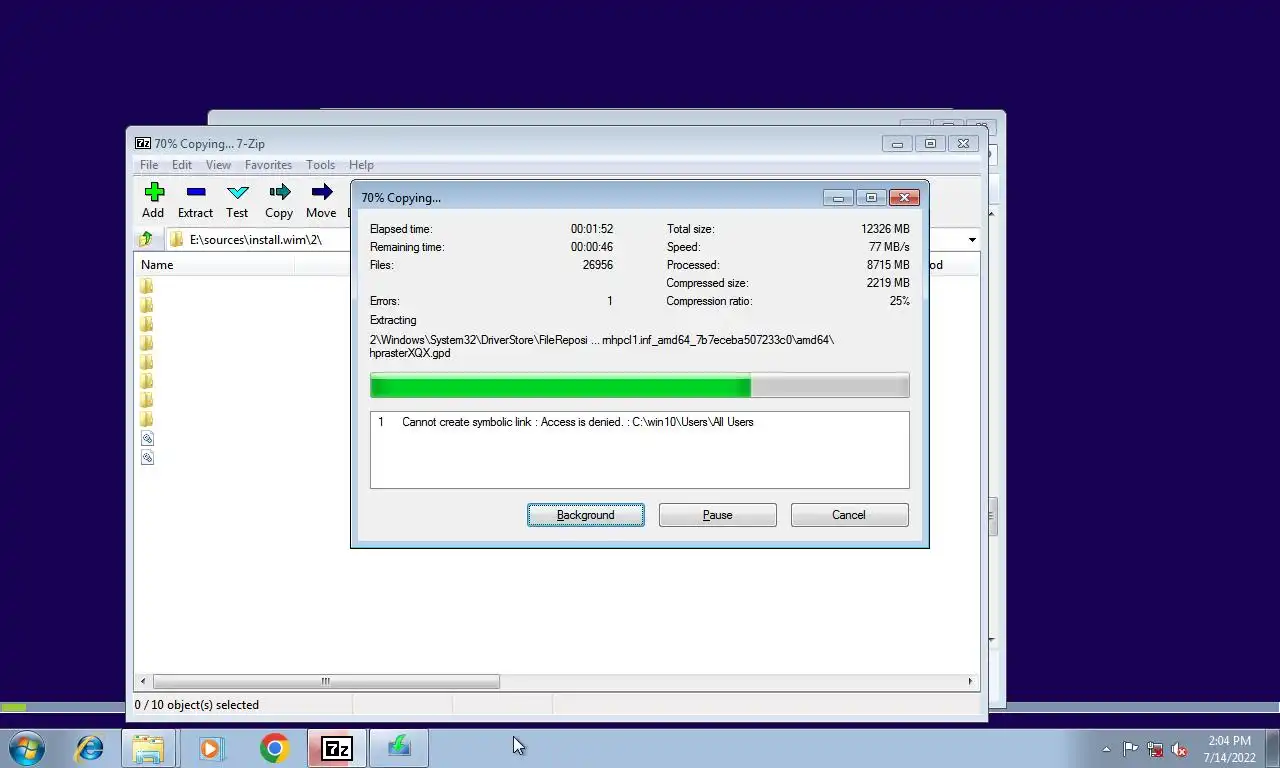Open Windows Media Player from taskbar
Screen dimensions: 1280x768
coord(212,748)
